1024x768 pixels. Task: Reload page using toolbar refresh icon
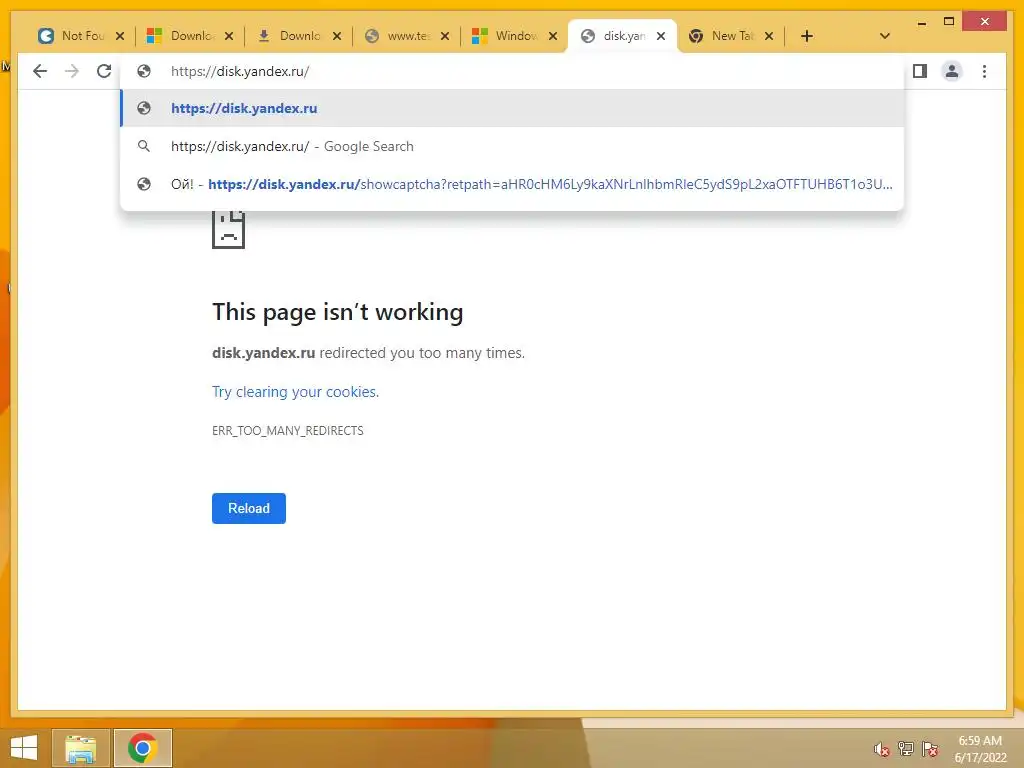(104, 71)
